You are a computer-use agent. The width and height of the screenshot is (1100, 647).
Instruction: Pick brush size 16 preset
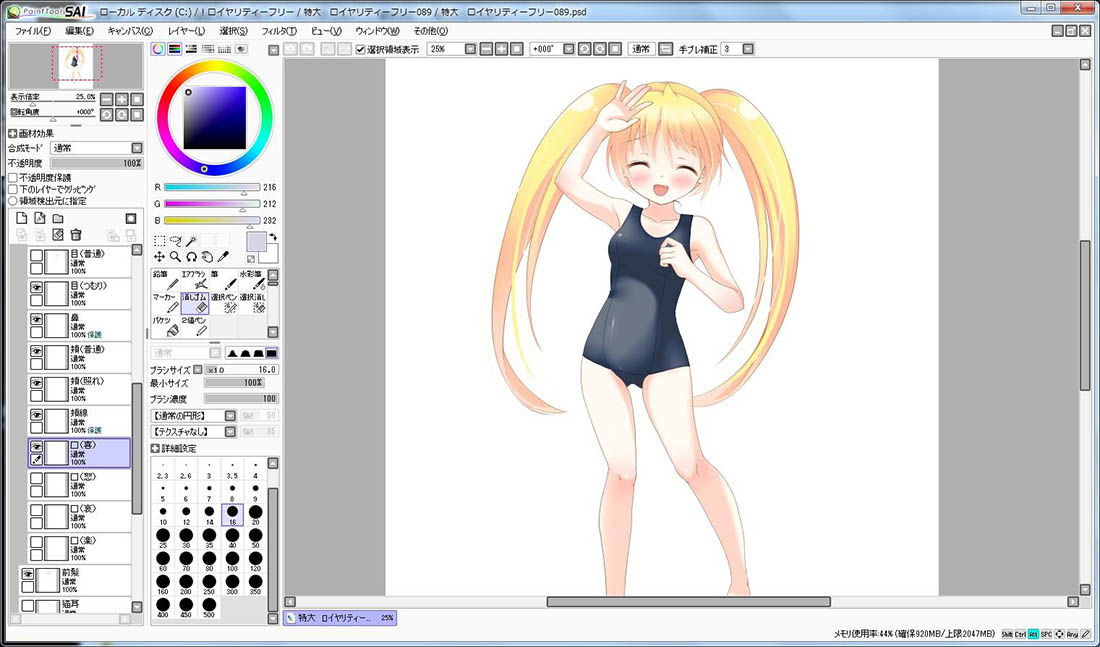coord(232,514)
